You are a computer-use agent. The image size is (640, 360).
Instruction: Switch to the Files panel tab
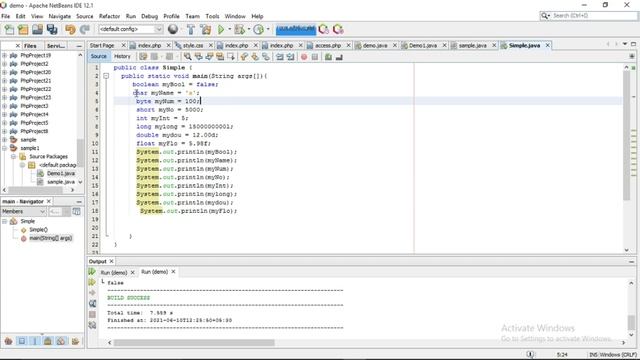30,46
